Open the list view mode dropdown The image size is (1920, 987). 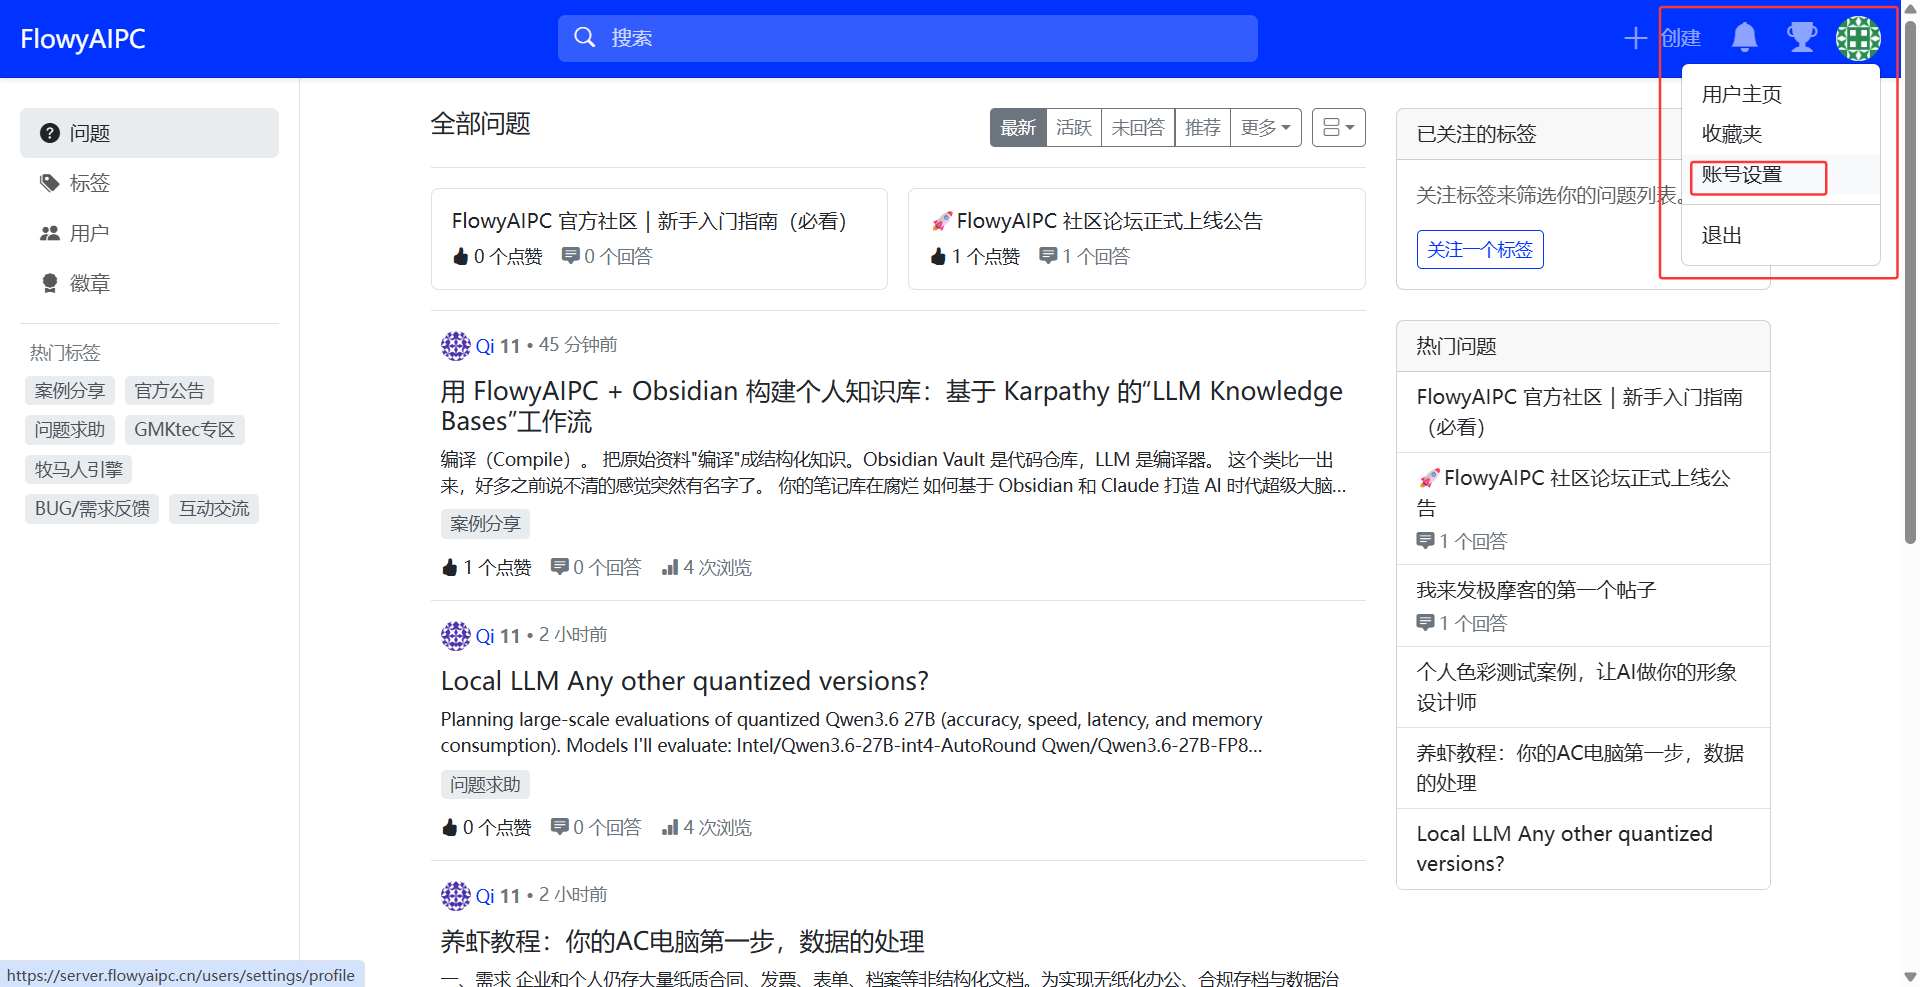point(1339,128)
